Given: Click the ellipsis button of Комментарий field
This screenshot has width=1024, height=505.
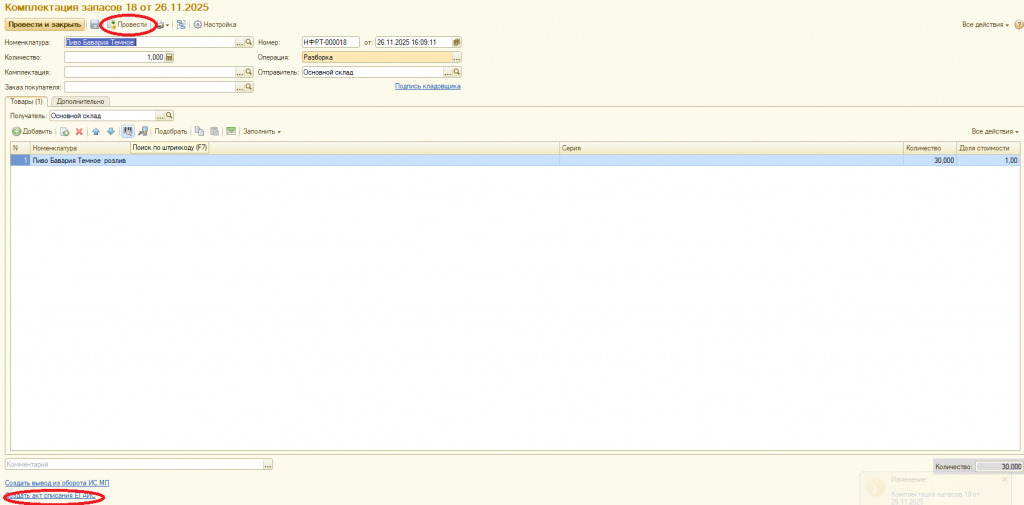Looking at the screenshot, I should coord(268,464).
